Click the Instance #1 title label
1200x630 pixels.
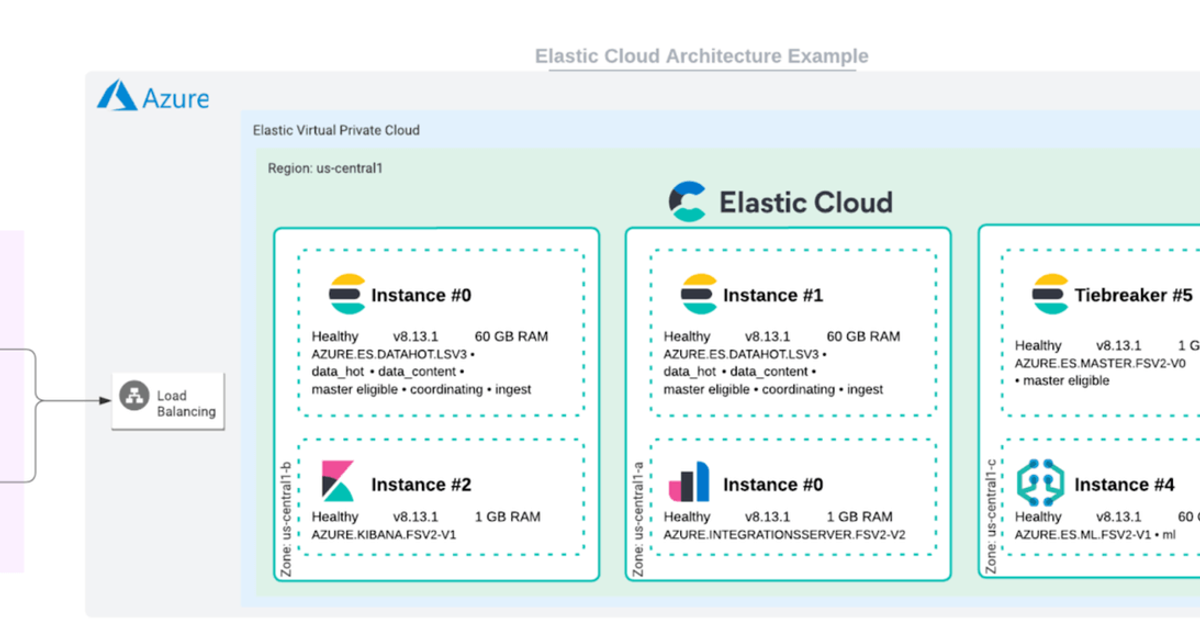tap(773, 295)
